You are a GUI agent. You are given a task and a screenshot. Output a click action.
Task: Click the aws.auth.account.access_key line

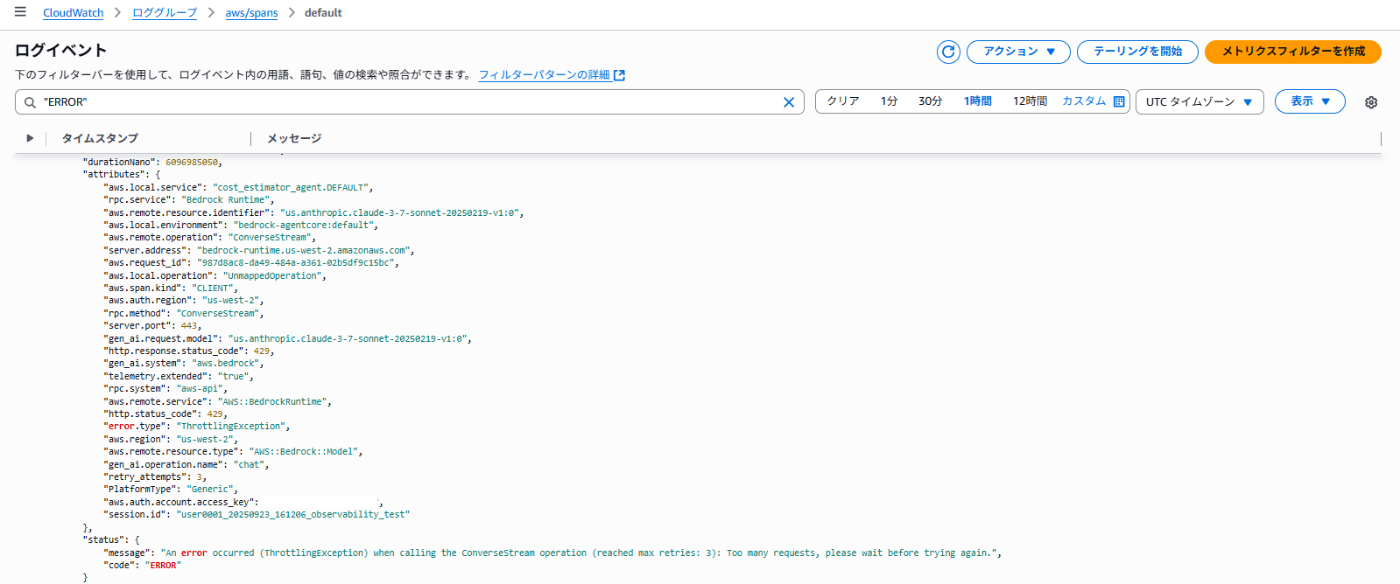pyautogui.click(x=243, y=502)
